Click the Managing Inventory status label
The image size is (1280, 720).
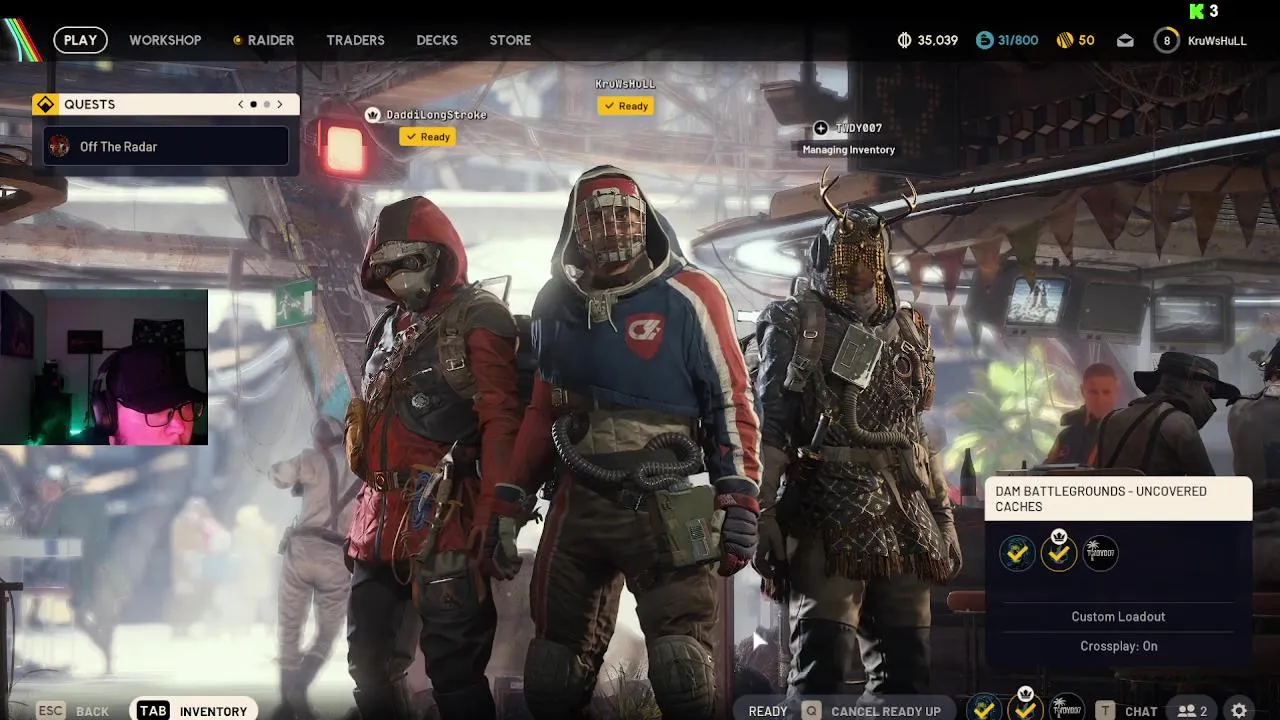[x=848, y=150]
